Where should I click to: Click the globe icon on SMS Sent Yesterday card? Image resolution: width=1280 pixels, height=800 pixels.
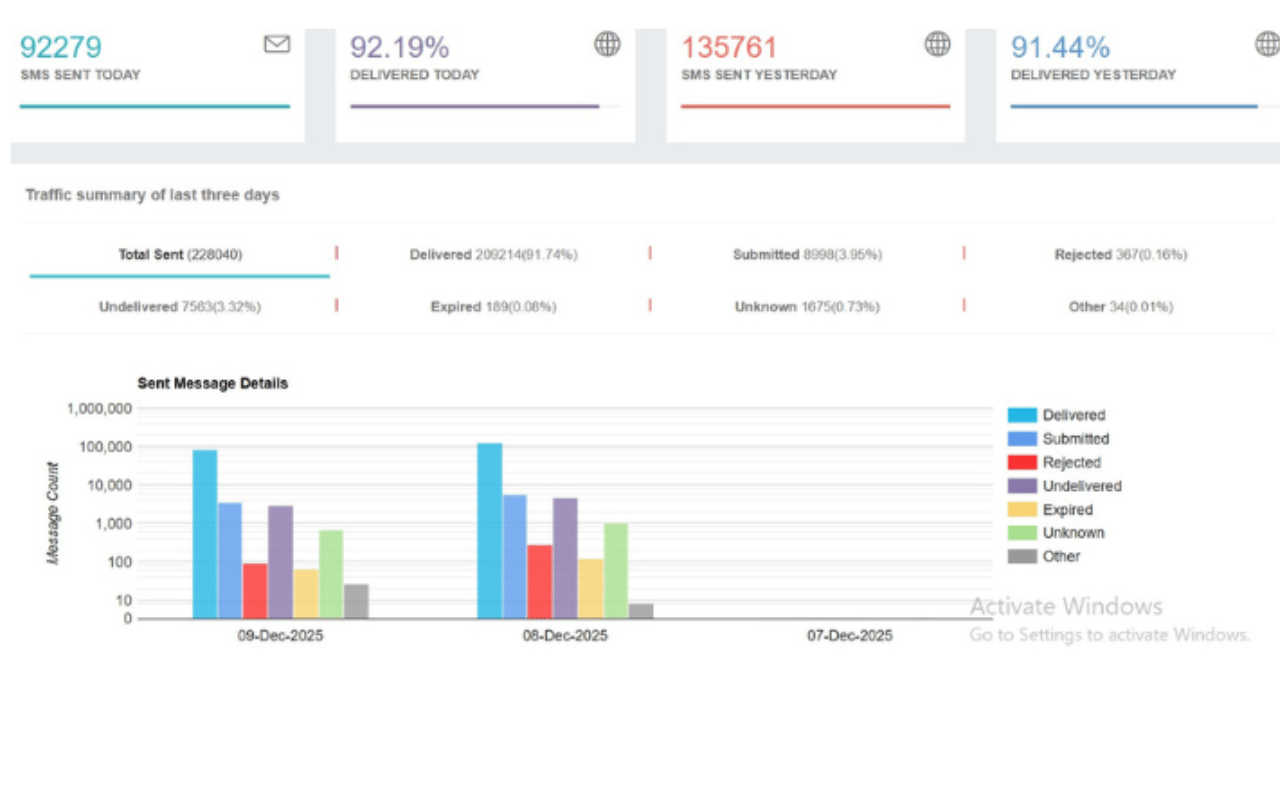937,43
